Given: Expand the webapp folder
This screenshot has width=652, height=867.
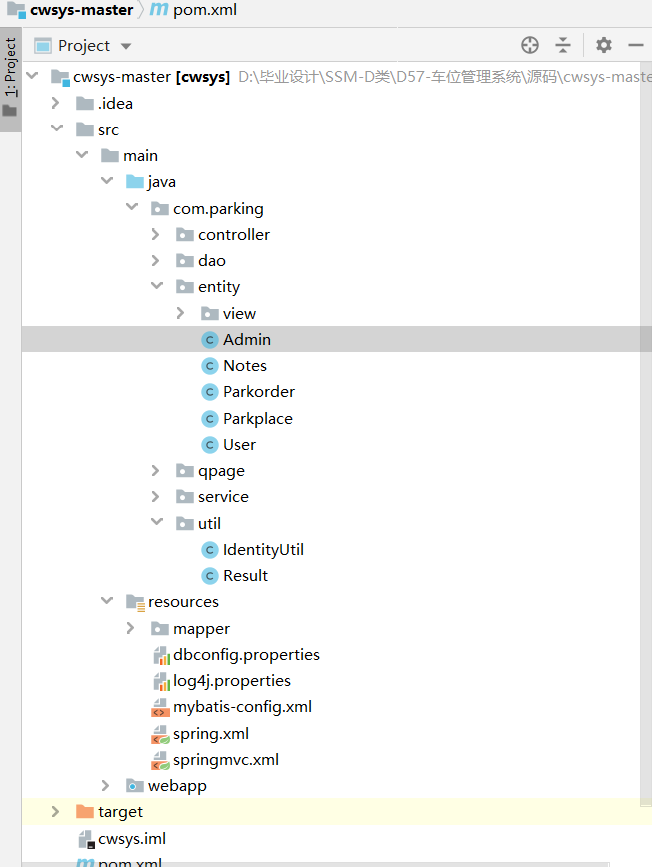Looking at the screenshot, I should click(106, 786).
